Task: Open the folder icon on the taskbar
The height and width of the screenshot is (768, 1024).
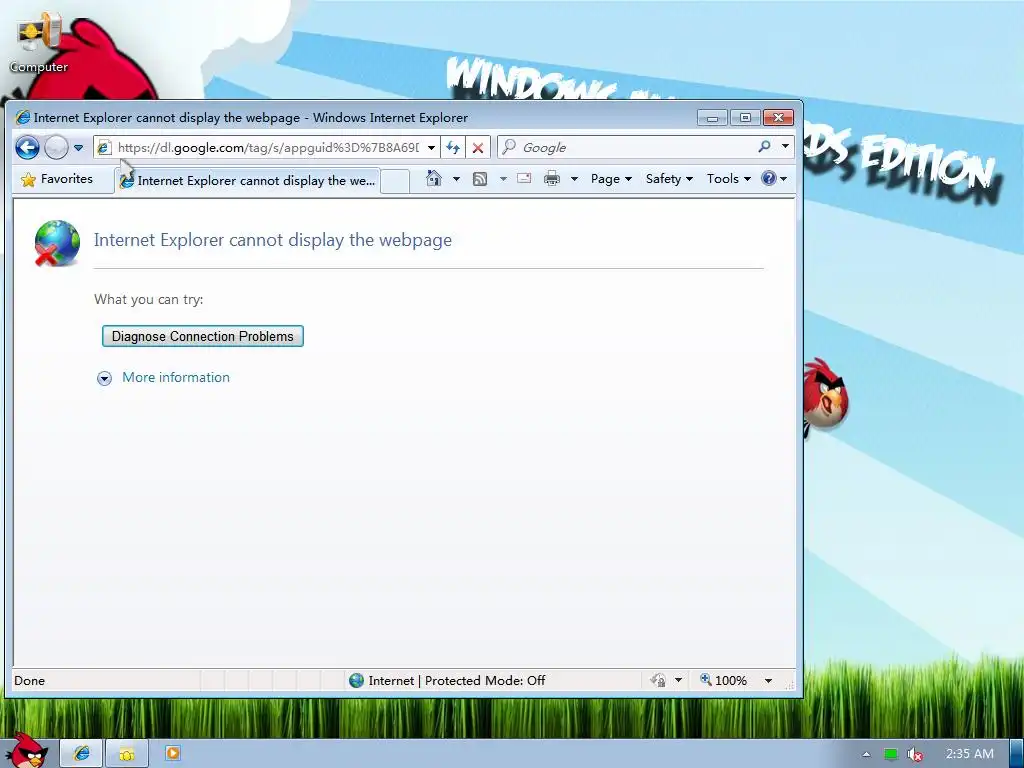Action: point(127,754)
